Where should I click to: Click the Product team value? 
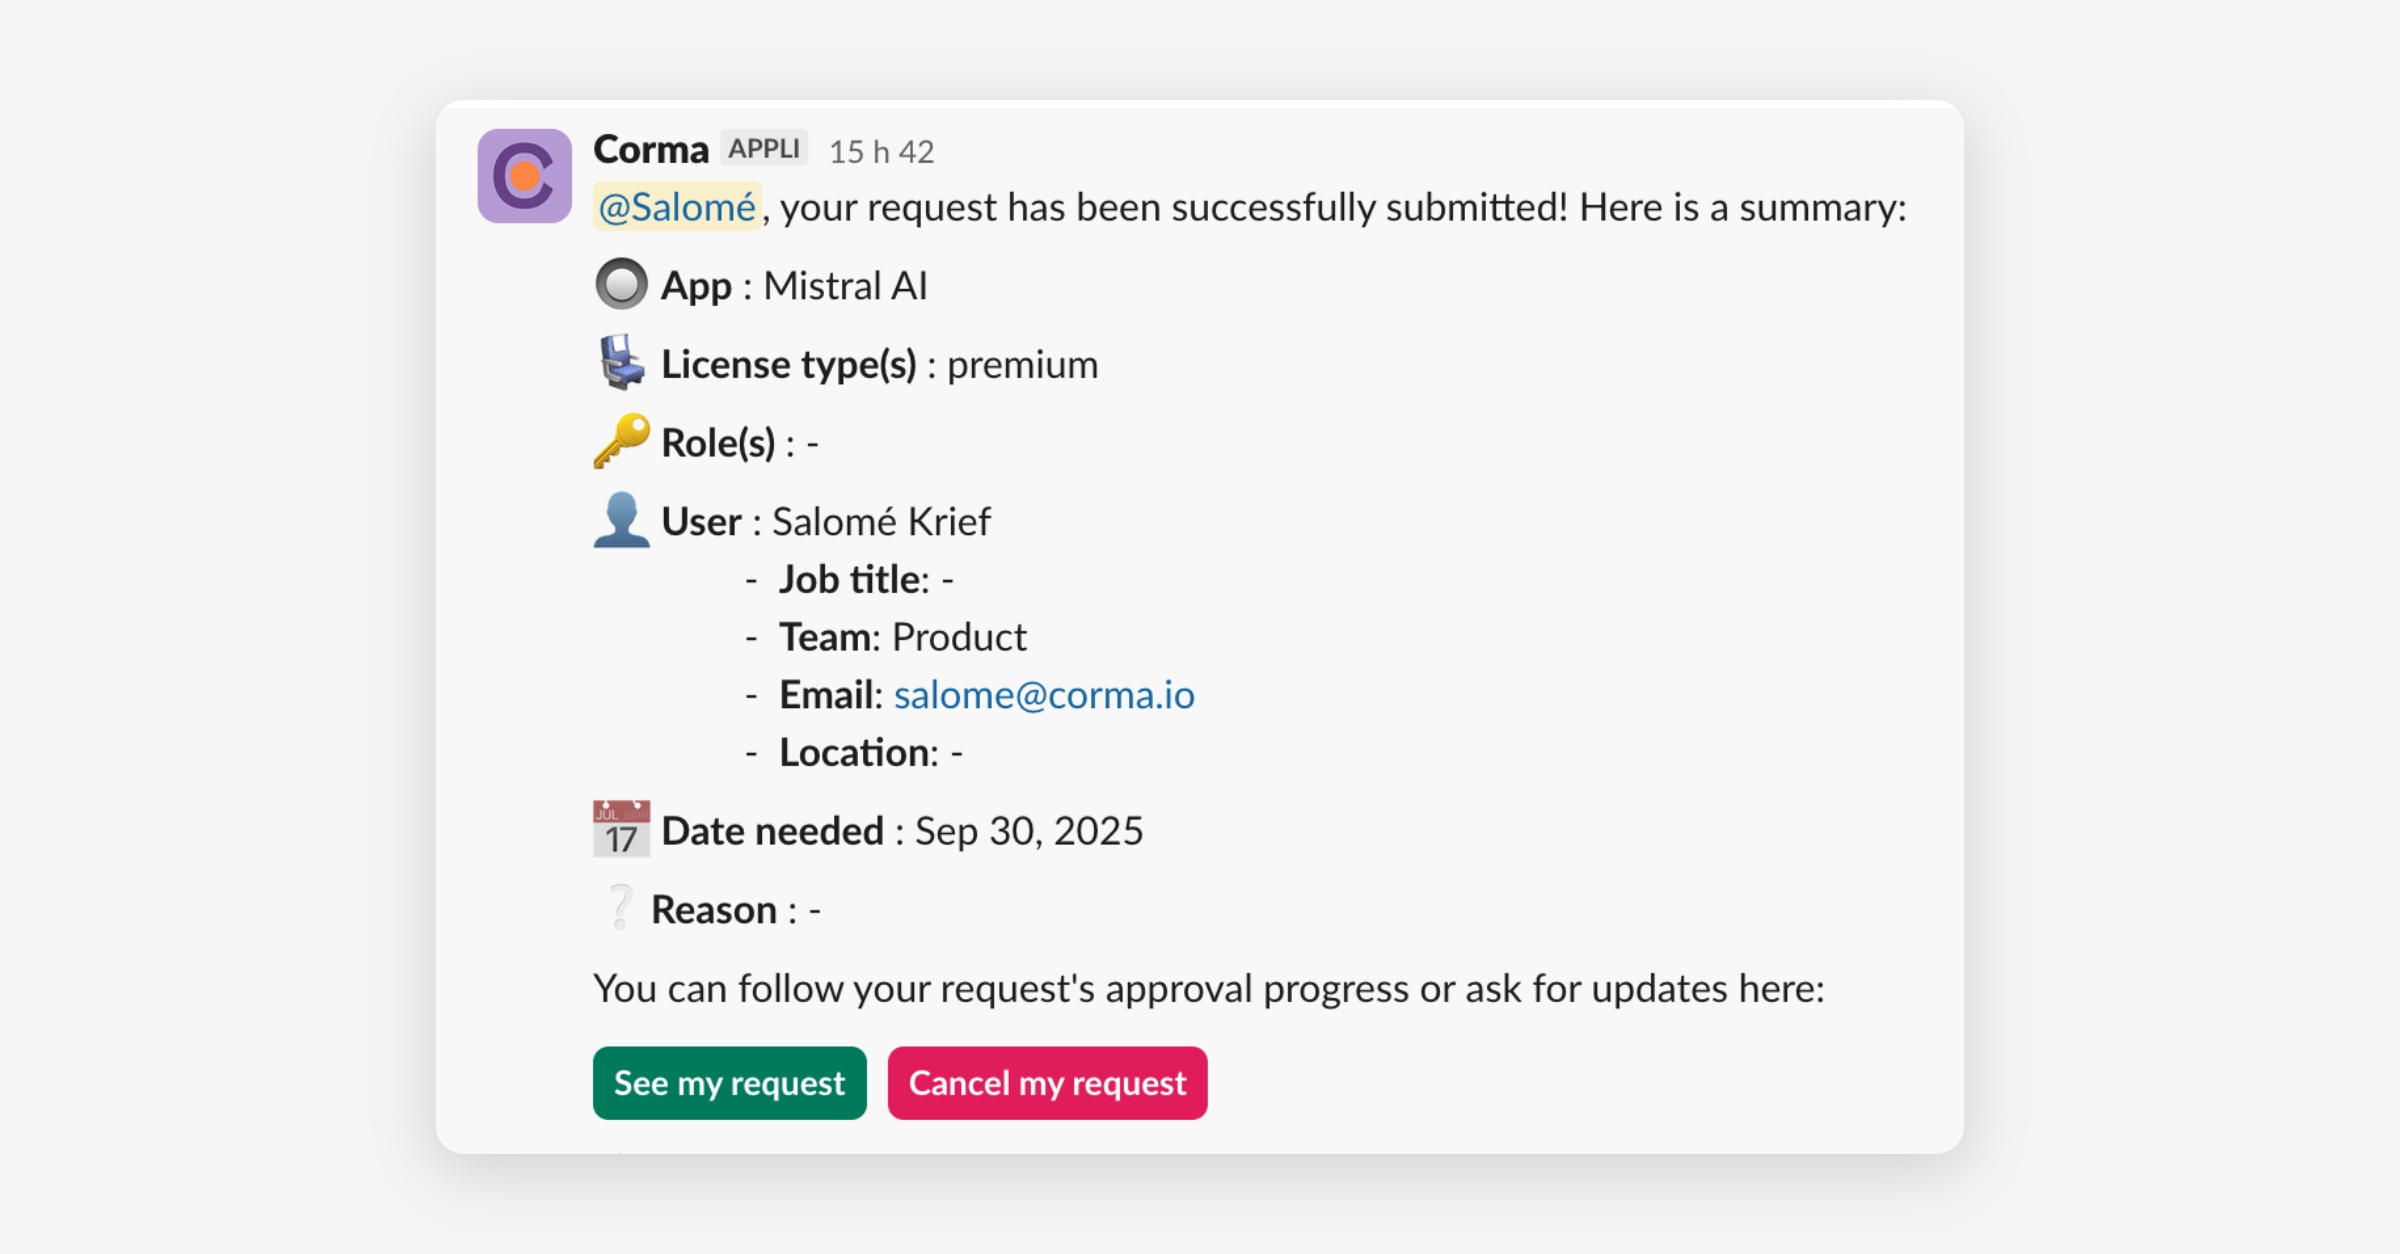coord(958,637)
